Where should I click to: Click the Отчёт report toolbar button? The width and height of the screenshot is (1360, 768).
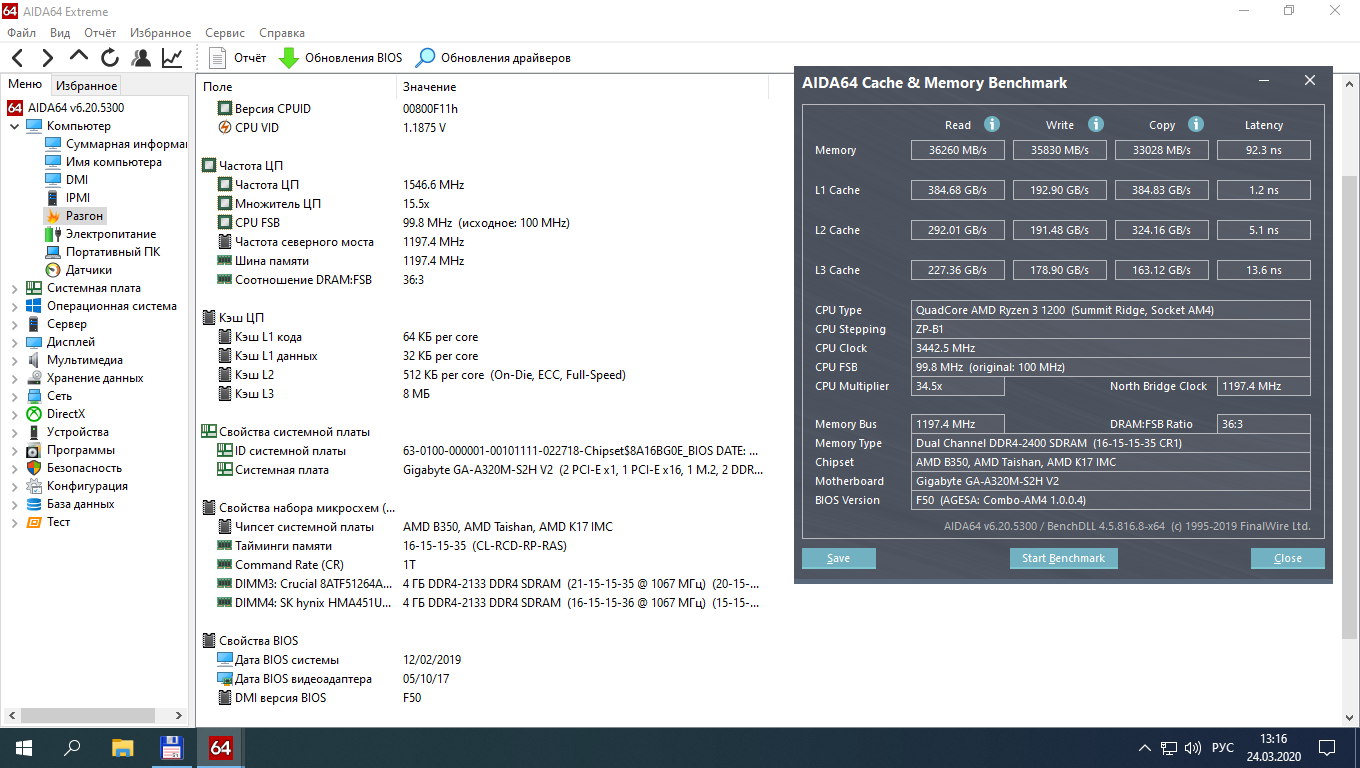click(238, 58)
